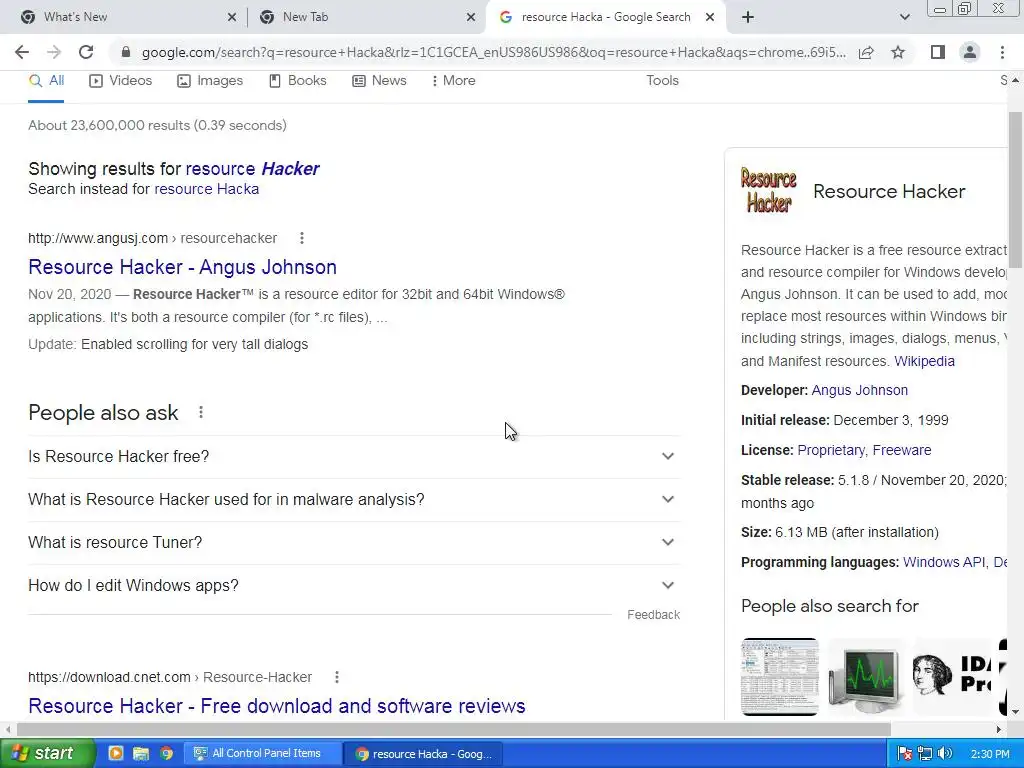1024x768 pixels.
Task: Open the More search filters menu
Action: (453, 81)
